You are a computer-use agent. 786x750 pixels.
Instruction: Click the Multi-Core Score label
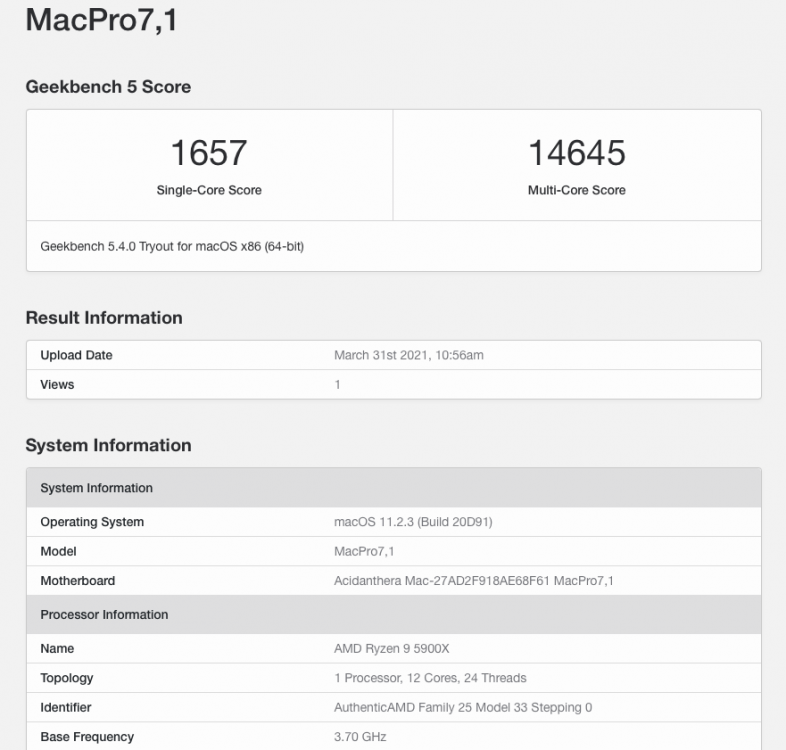tap(576, 190)
